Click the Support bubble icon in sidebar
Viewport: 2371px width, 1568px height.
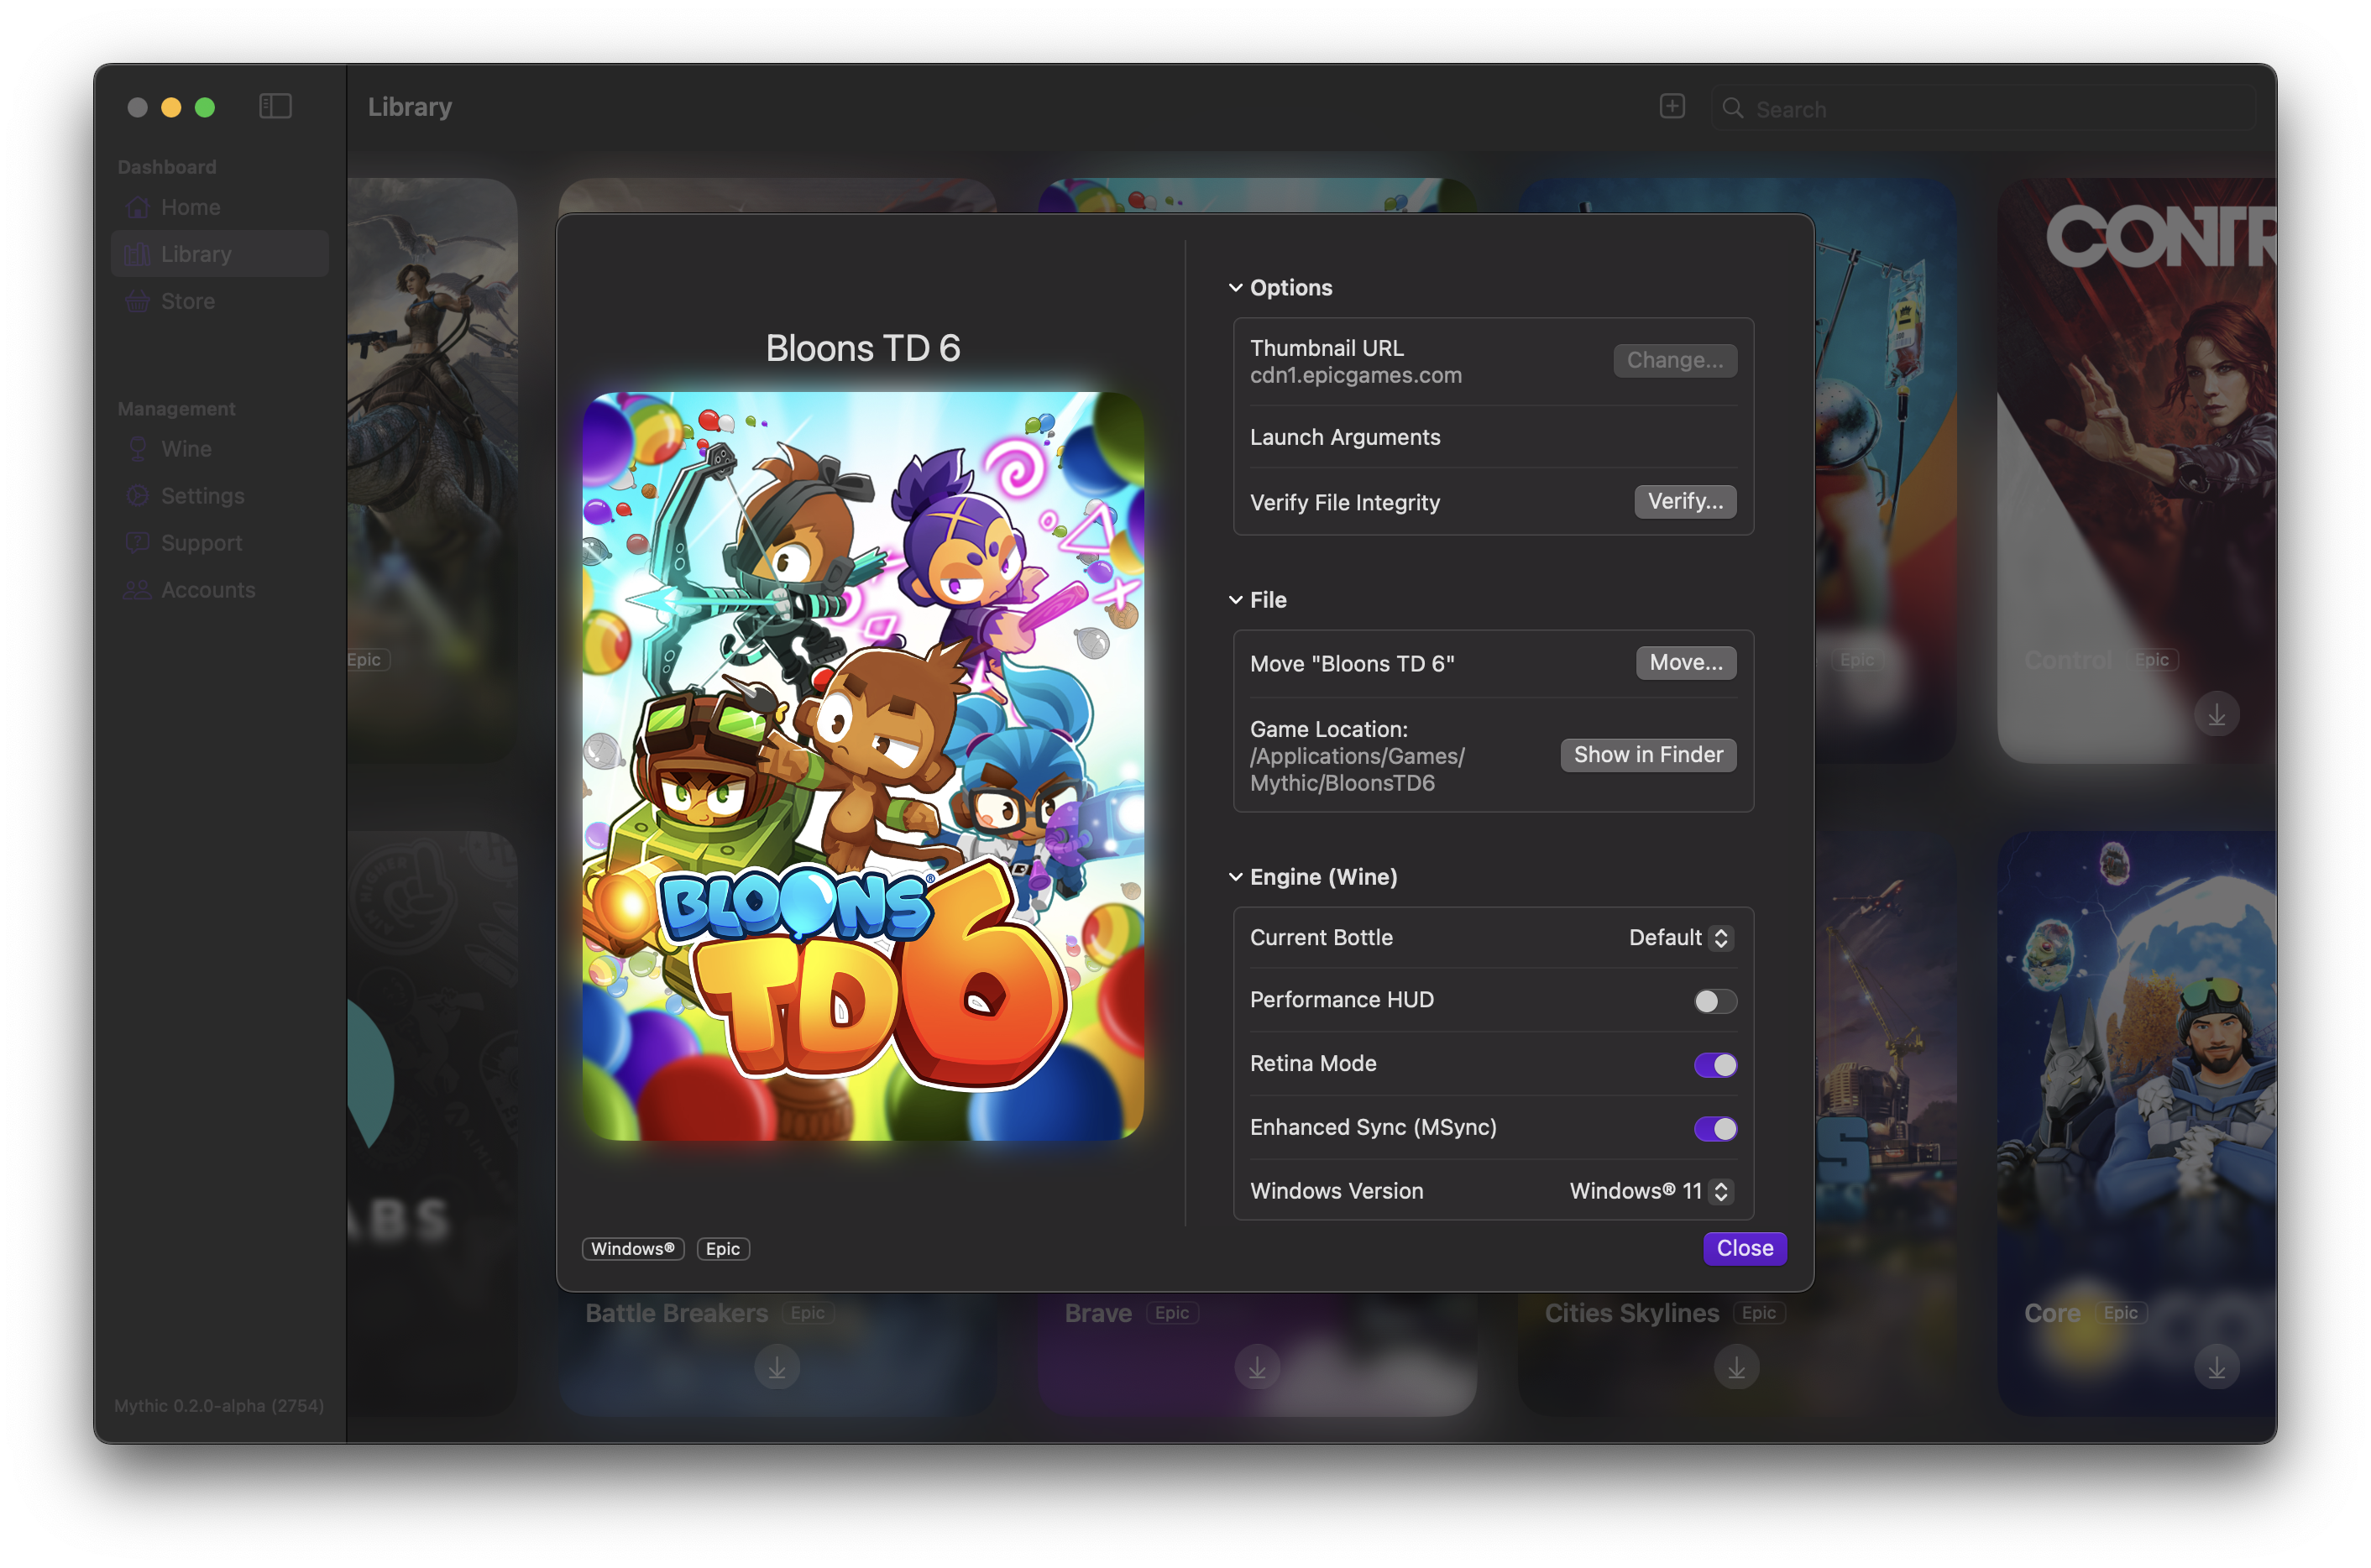click(138, 543)
